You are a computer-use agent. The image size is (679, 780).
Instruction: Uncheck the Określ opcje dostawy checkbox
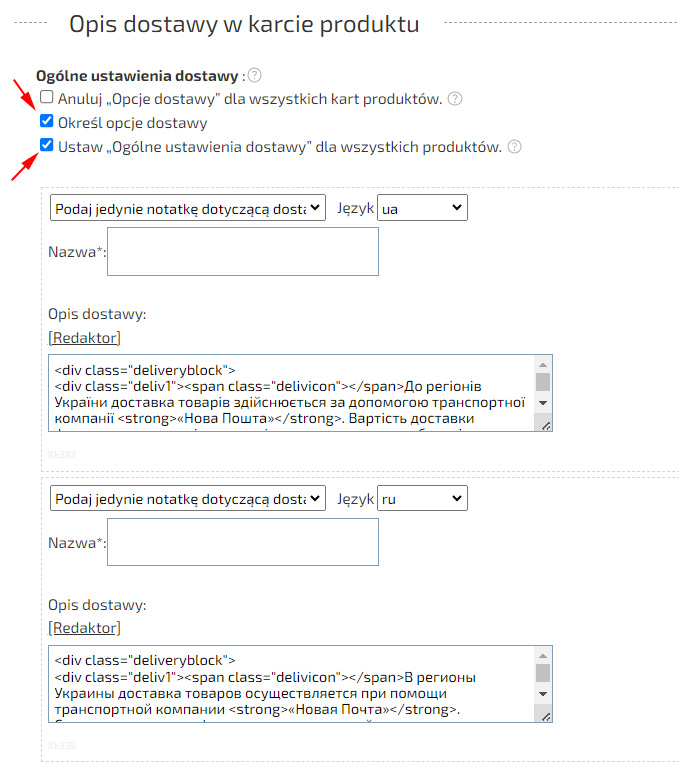[47, 122]
